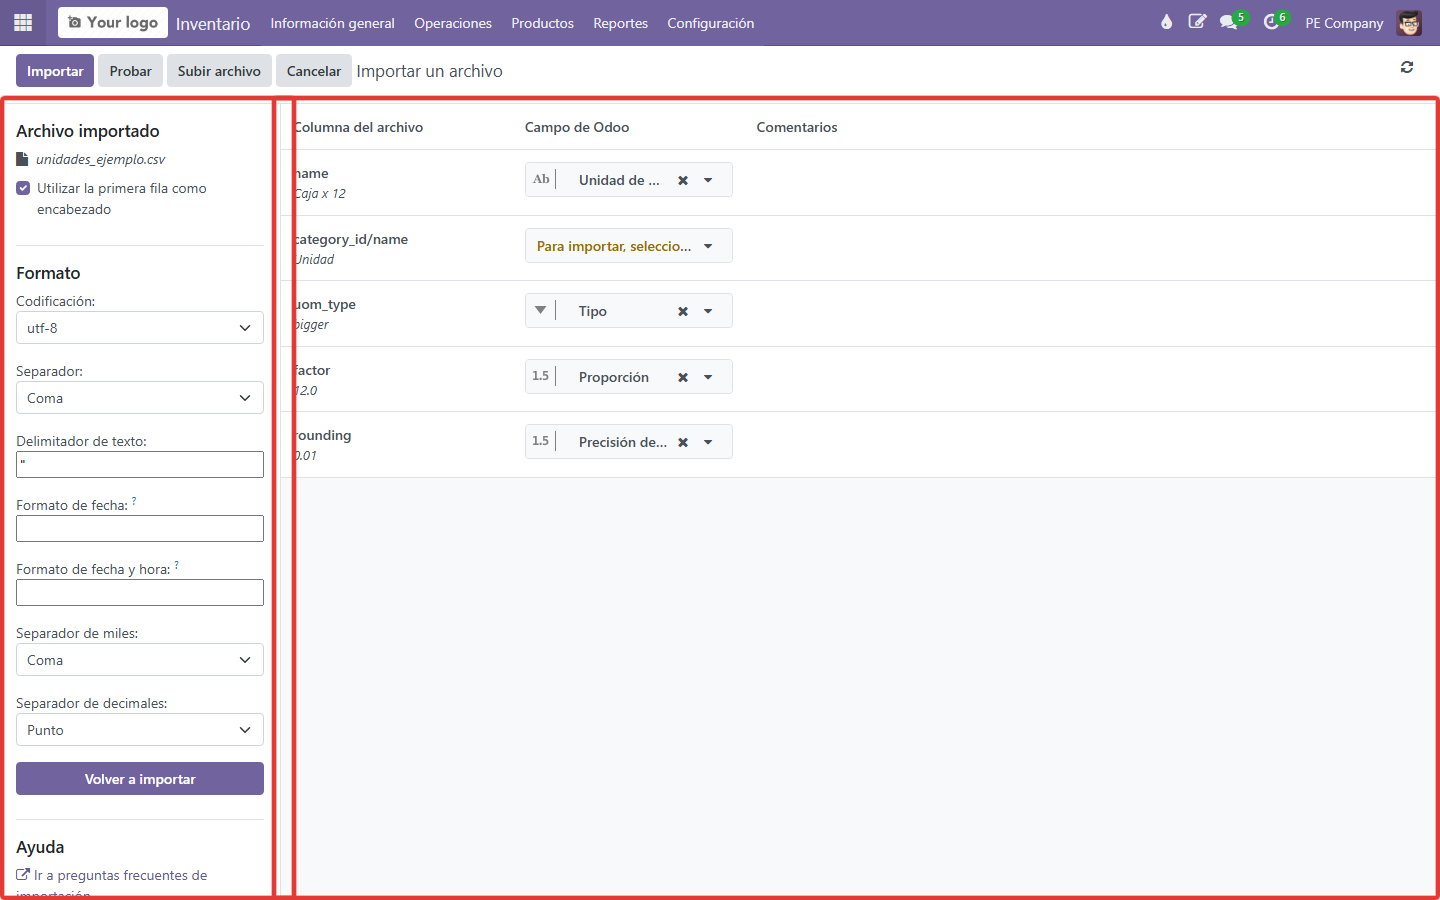Toggle the first-row-as-header checkbox
Screen dimensions: 1440x900
pyautogui.click(x=23, y=188)
